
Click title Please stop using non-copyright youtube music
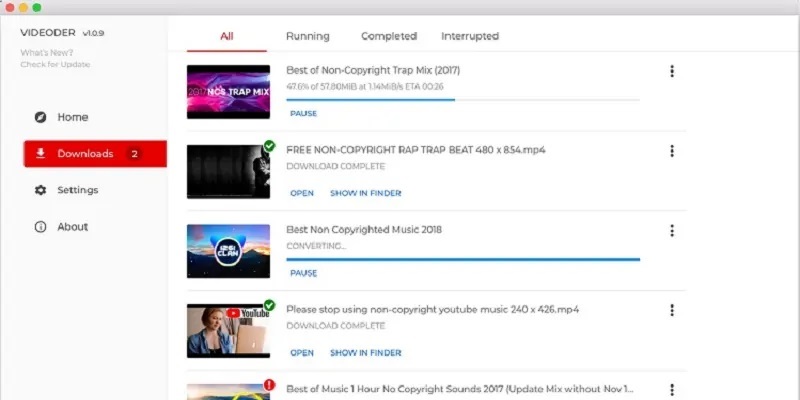[433, 310]
